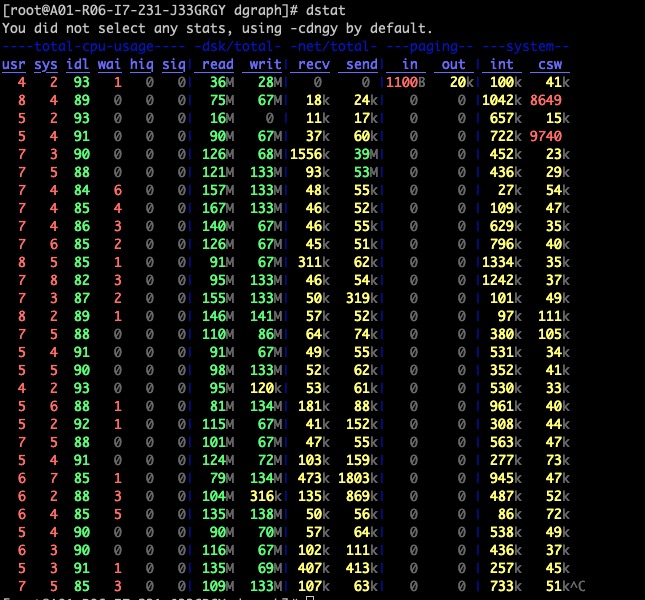Click the 'idl' column header
645x600 pixels.
78,64
